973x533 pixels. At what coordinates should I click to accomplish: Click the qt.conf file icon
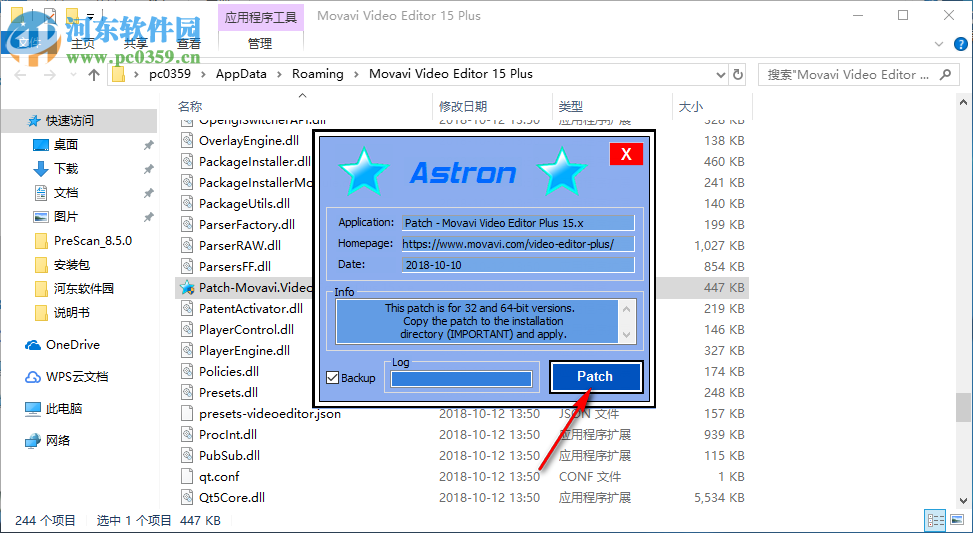[x=187, y=477]
